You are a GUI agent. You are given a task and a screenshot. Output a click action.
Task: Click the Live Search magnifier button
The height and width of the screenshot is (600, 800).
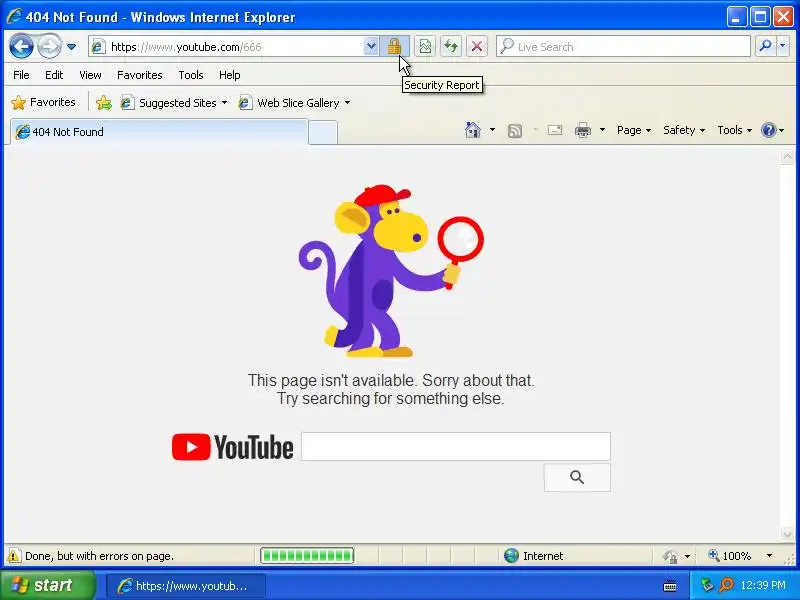tap(765, 46)
